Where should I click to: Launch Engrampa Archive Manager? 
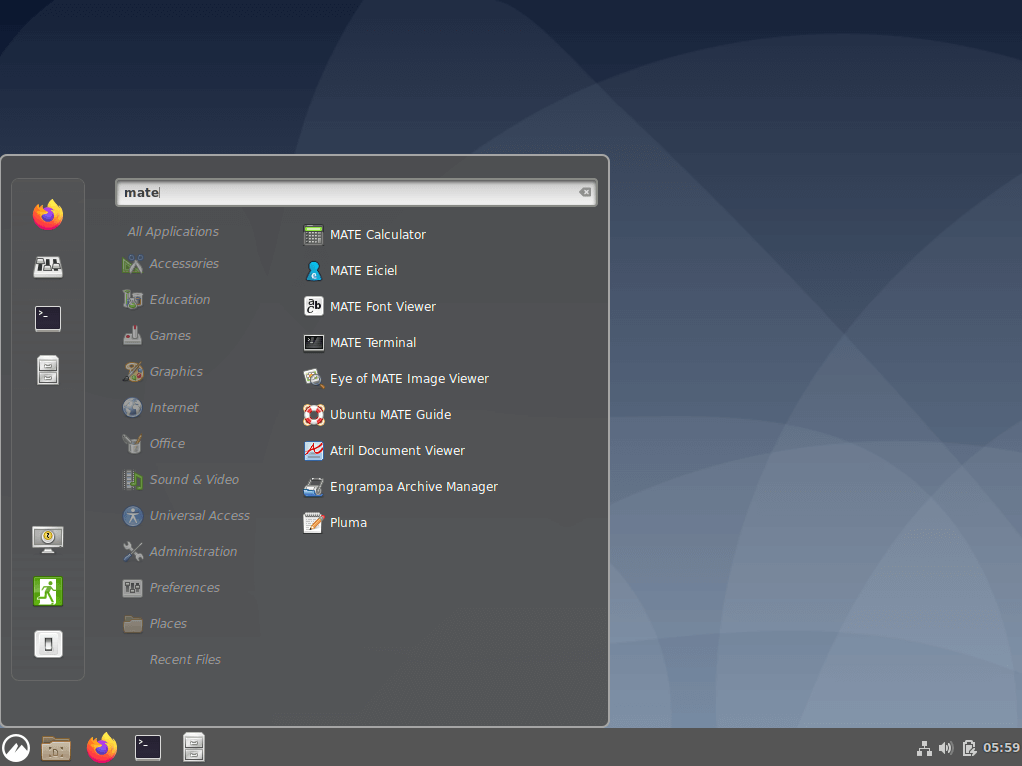(413, 487)
